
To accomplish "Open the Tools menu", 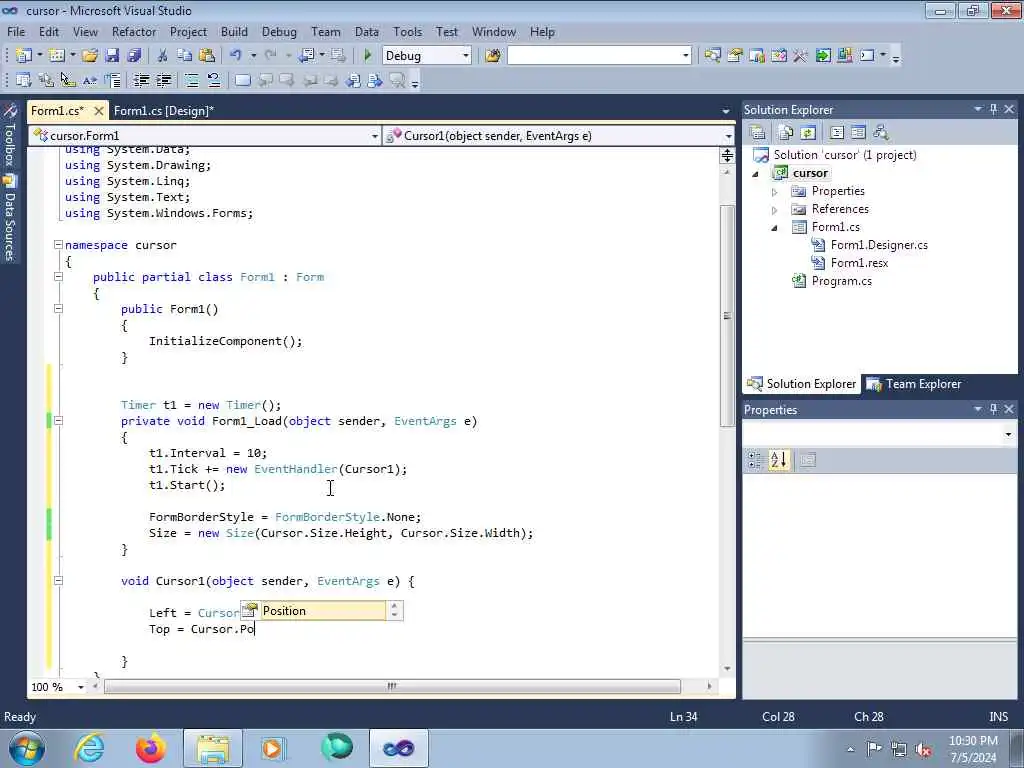I will coord(408,31).
